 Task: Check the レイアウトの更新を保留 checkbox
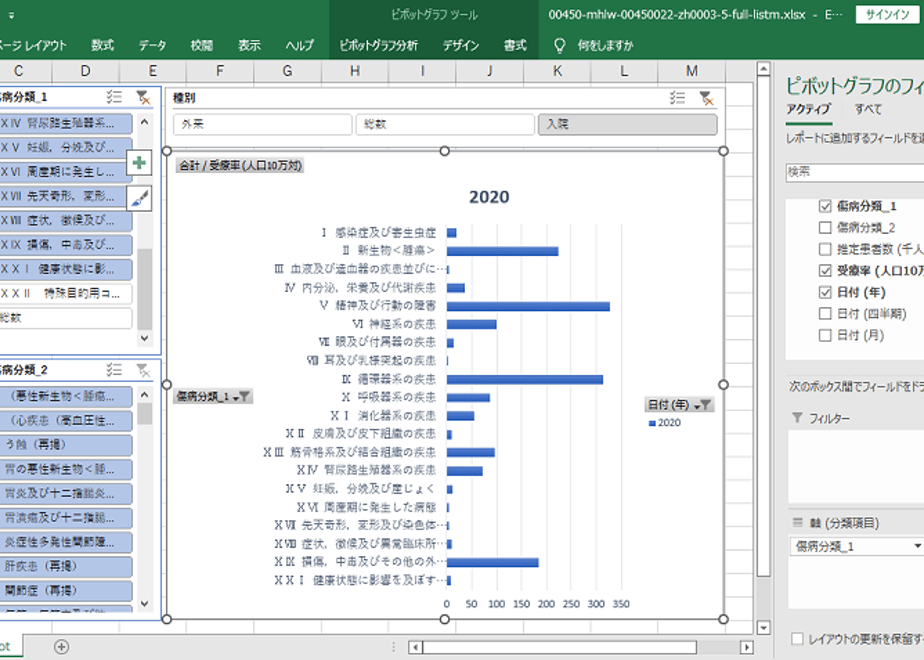[x=797, y=639]
